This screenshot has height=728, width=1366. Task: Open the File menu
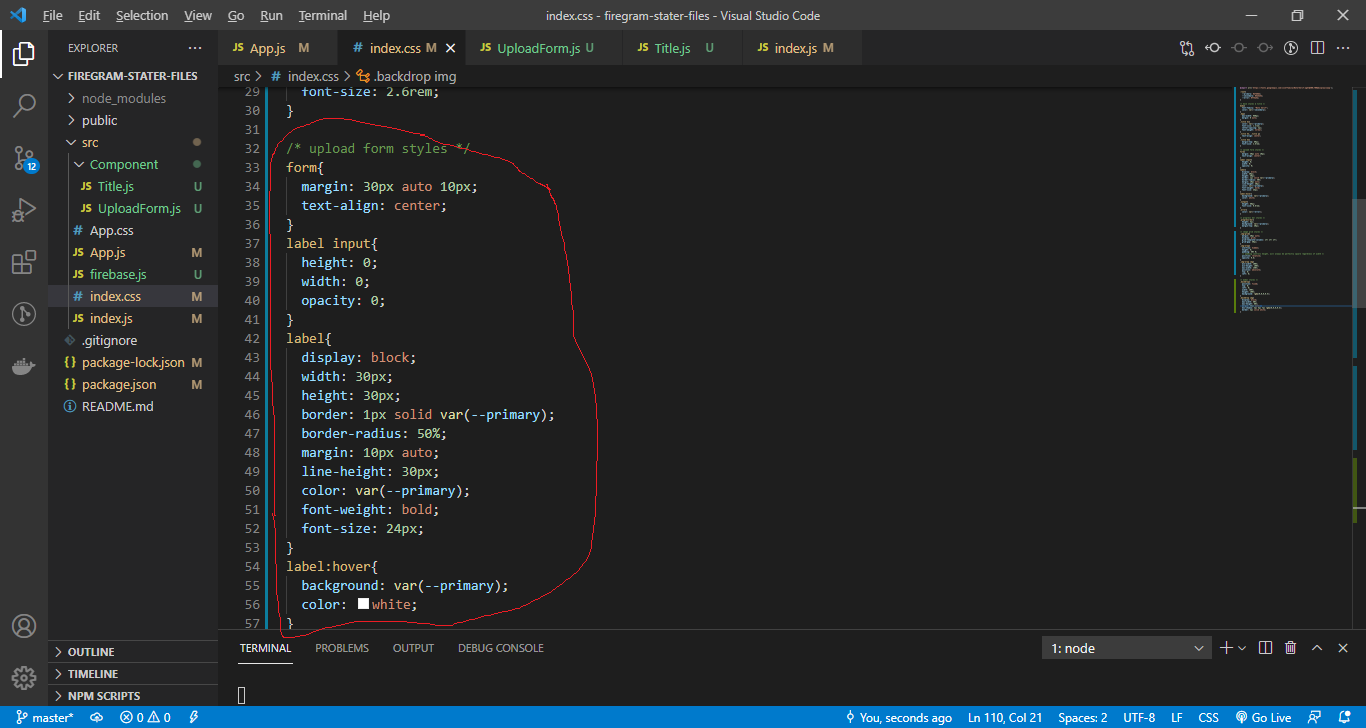(52, 16)
